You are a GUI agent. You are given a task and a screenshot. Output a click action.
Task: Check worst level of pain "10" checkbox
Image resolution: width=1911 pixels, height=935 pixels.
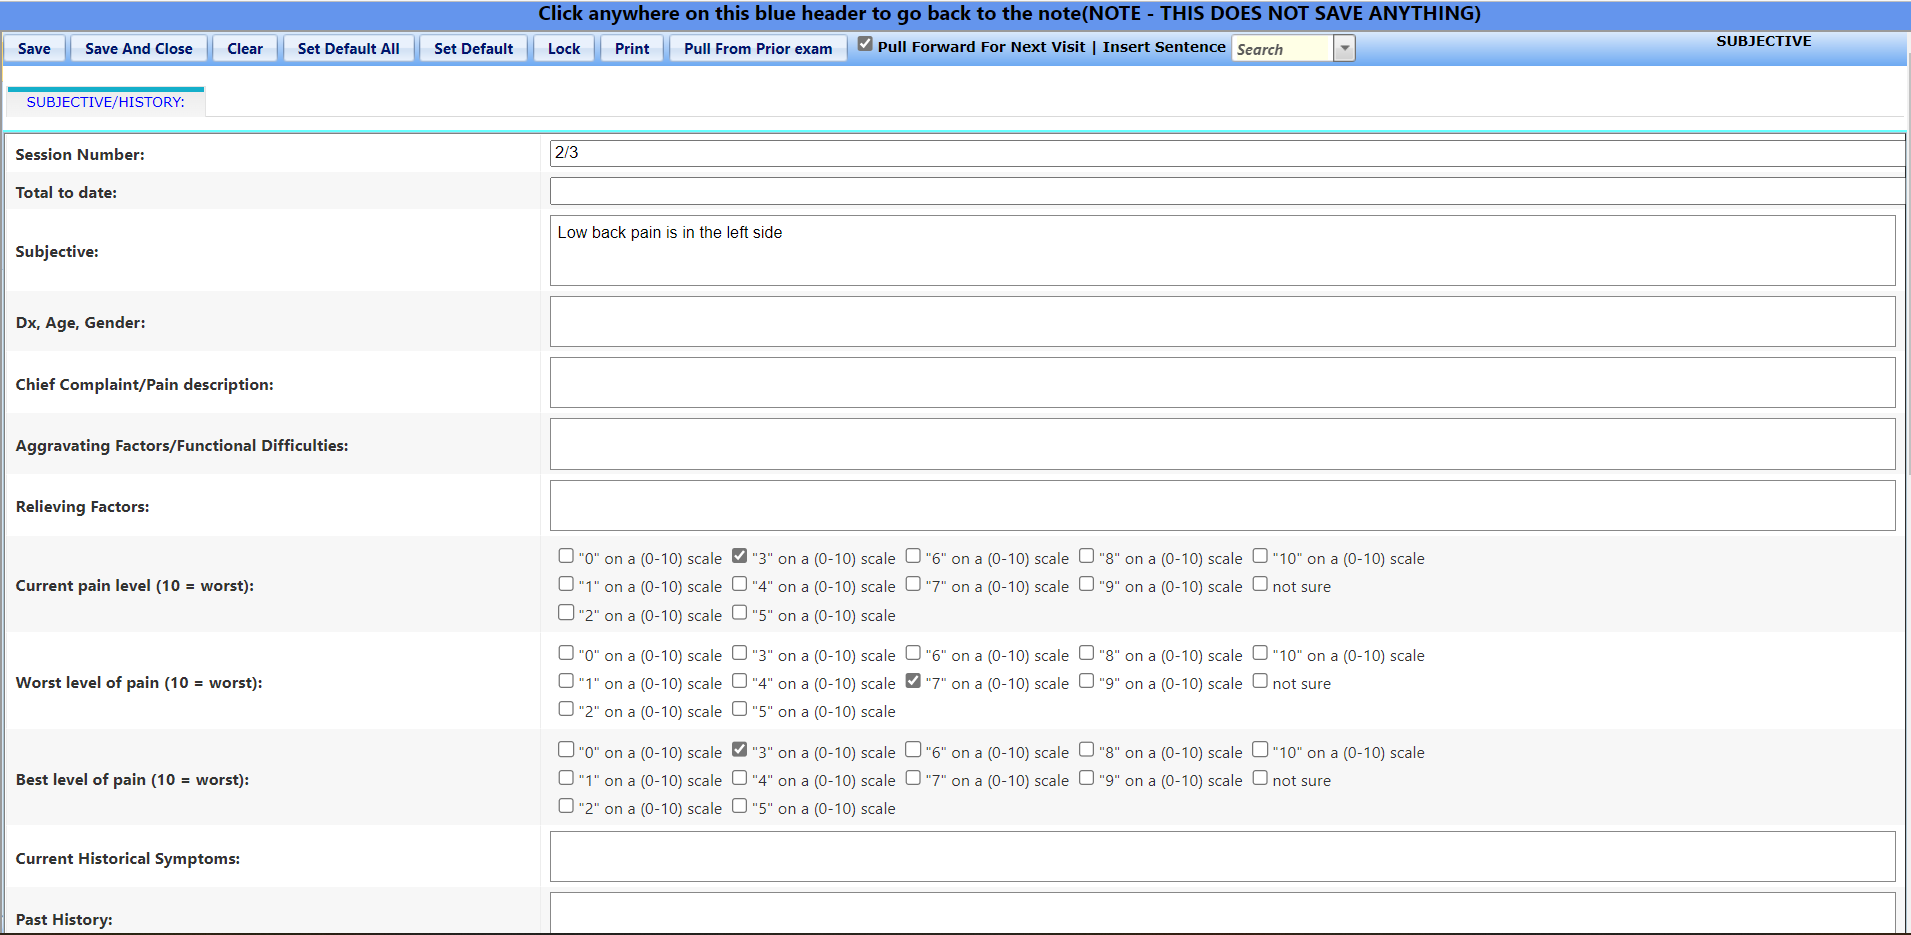[1260, 653]
